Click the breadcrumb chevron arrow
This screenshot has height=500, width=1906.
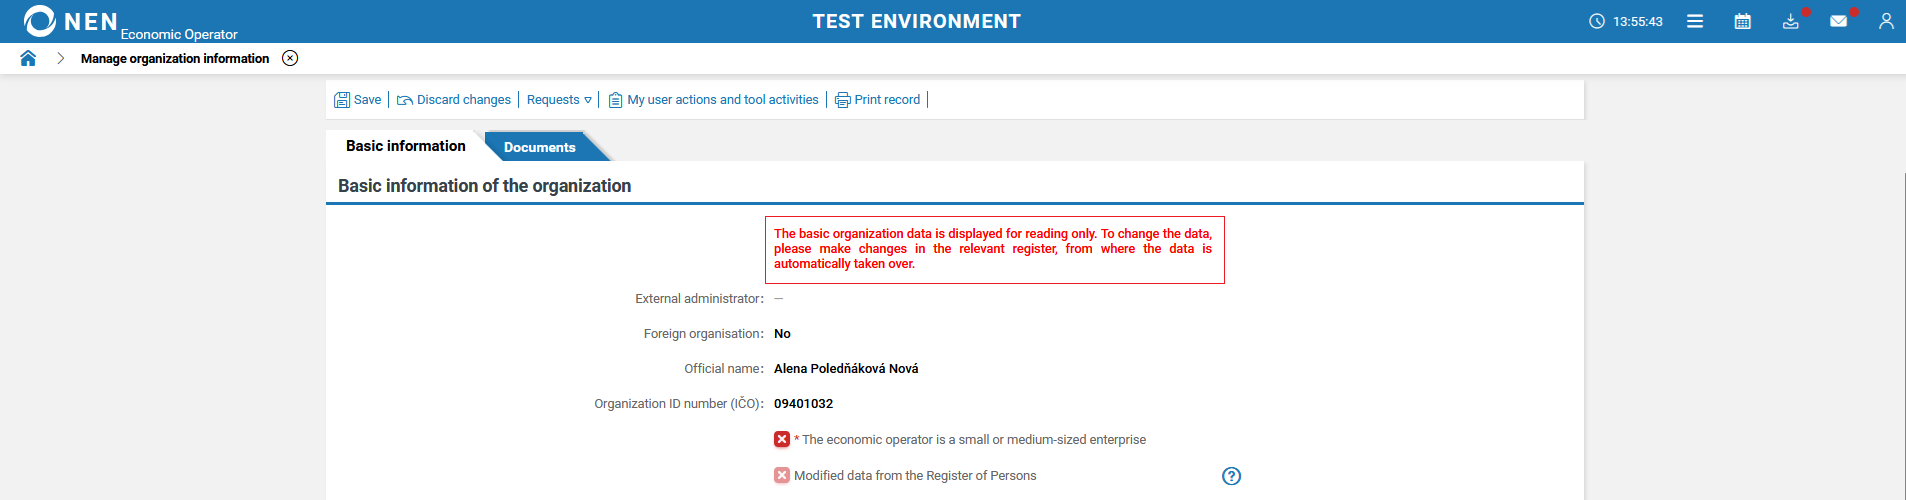click(60, 58)
